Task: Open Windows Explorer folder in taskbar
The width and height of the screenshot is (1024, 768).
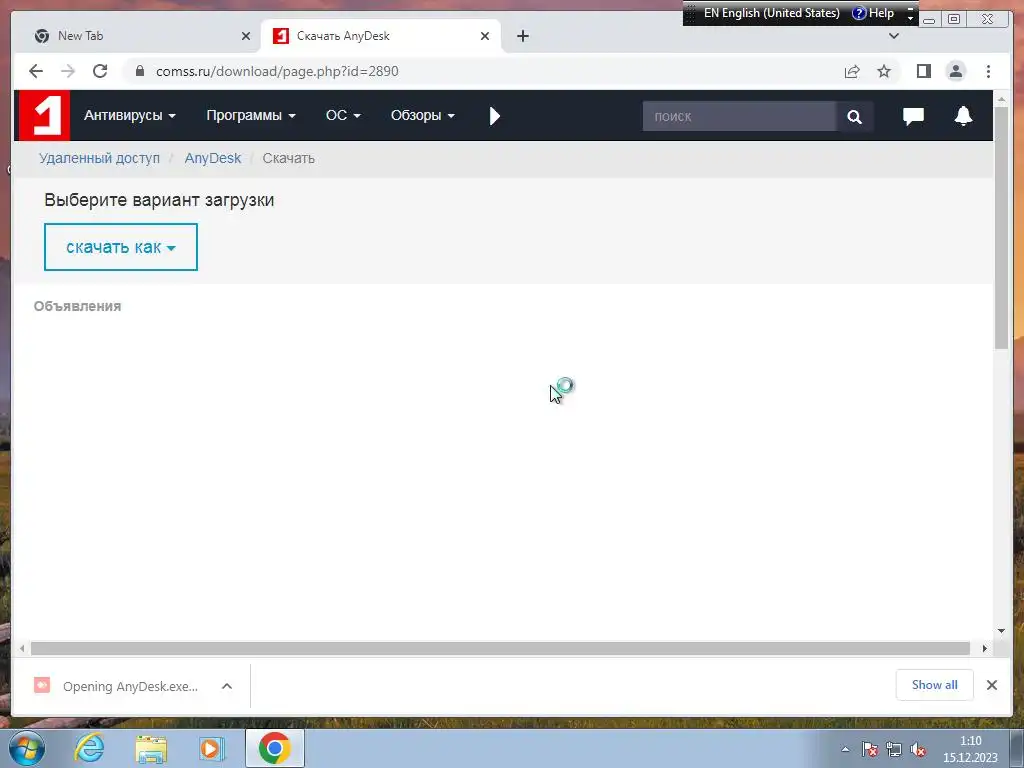Action: click(151, 748)
